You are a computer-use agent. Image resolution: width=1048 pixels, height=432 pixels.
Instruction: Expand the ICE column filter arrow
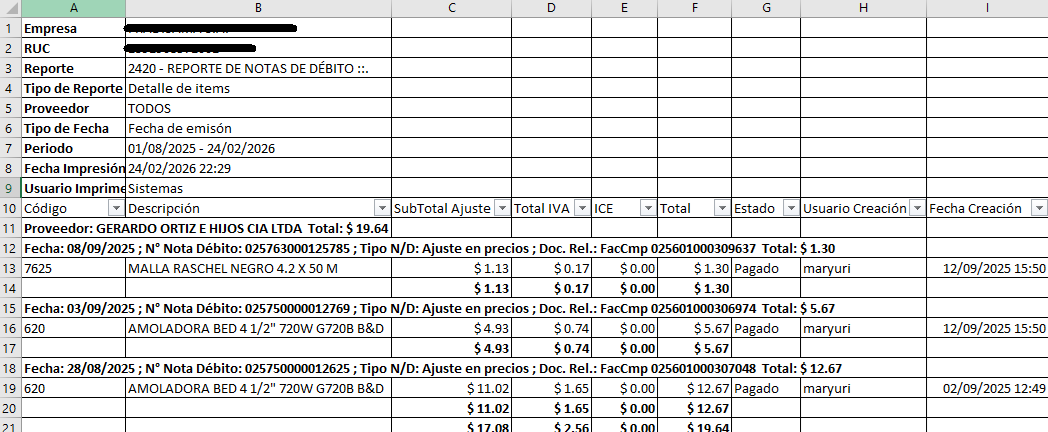tap(647, 208)
